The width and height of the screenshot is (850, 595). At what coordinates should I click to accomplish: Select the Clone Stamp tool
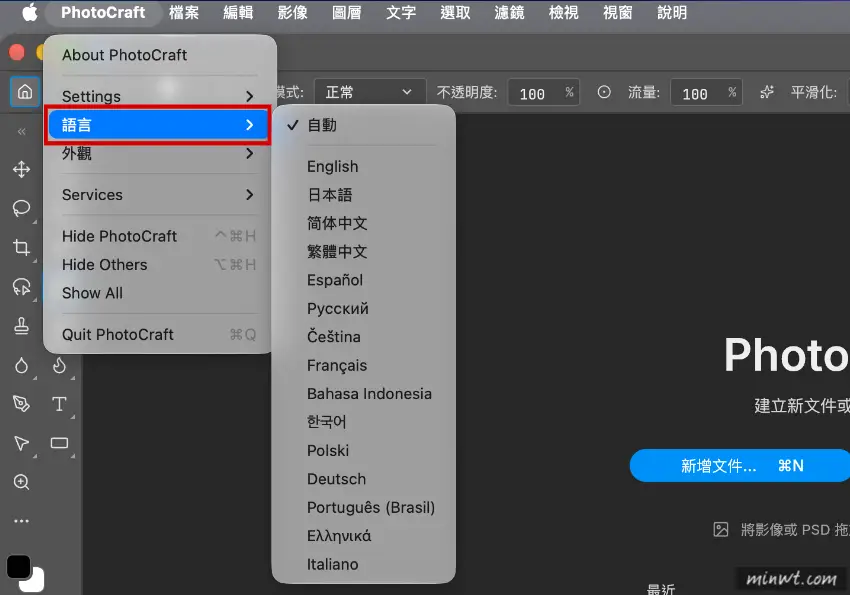[22, 326]
